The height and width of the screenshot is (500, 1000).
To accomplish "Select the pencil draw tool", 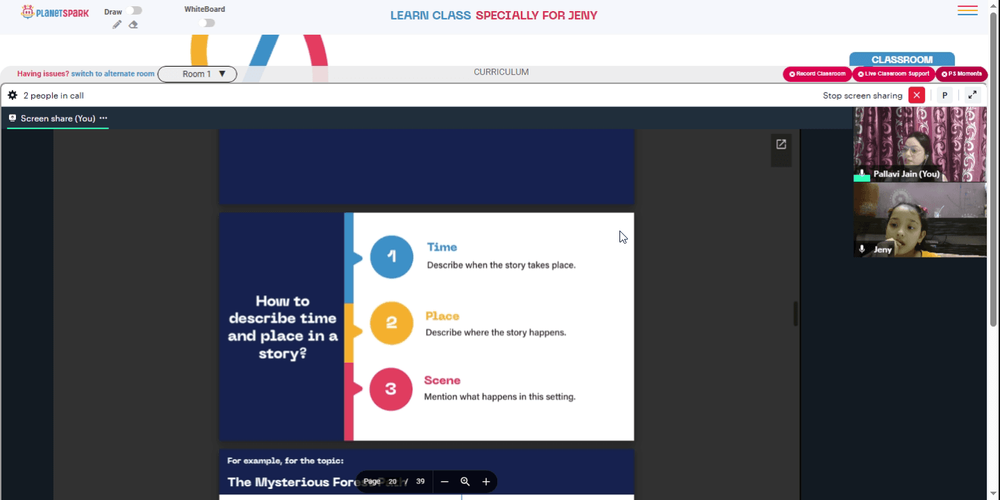I will [x=117, y=24].
